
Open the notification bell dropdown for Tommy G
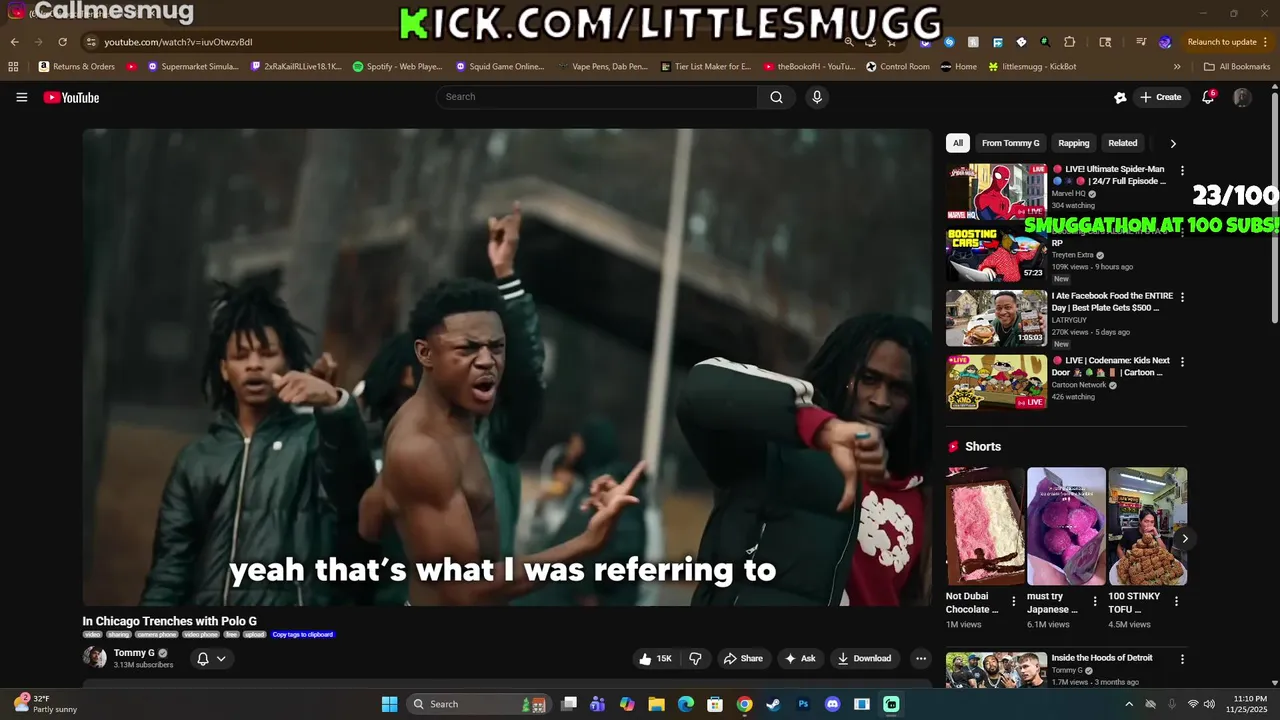(211, 658)
